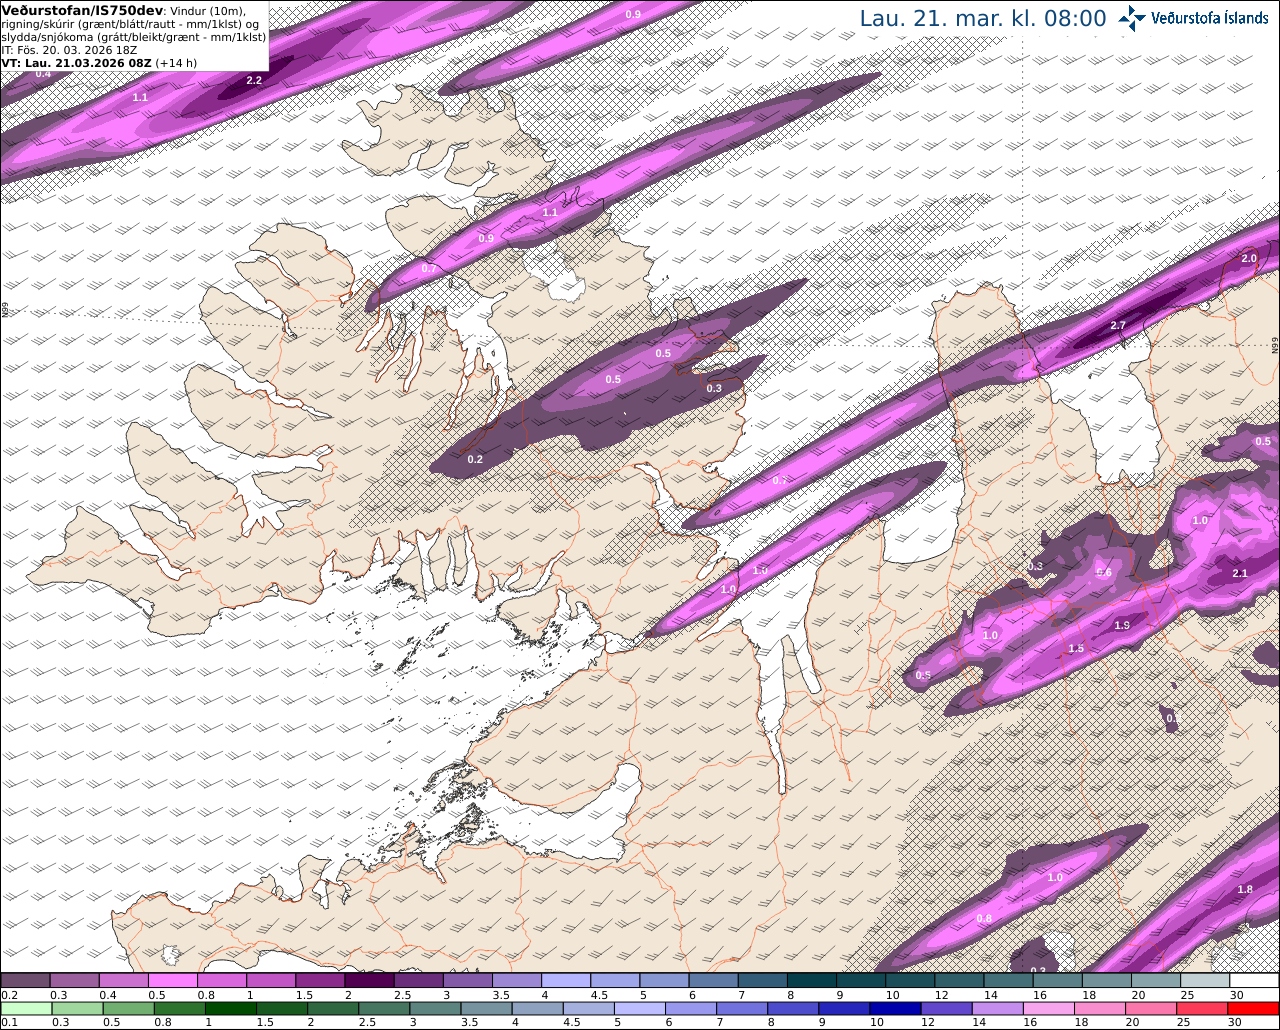Click the 1.8 value label on the map

[1245, 889]
